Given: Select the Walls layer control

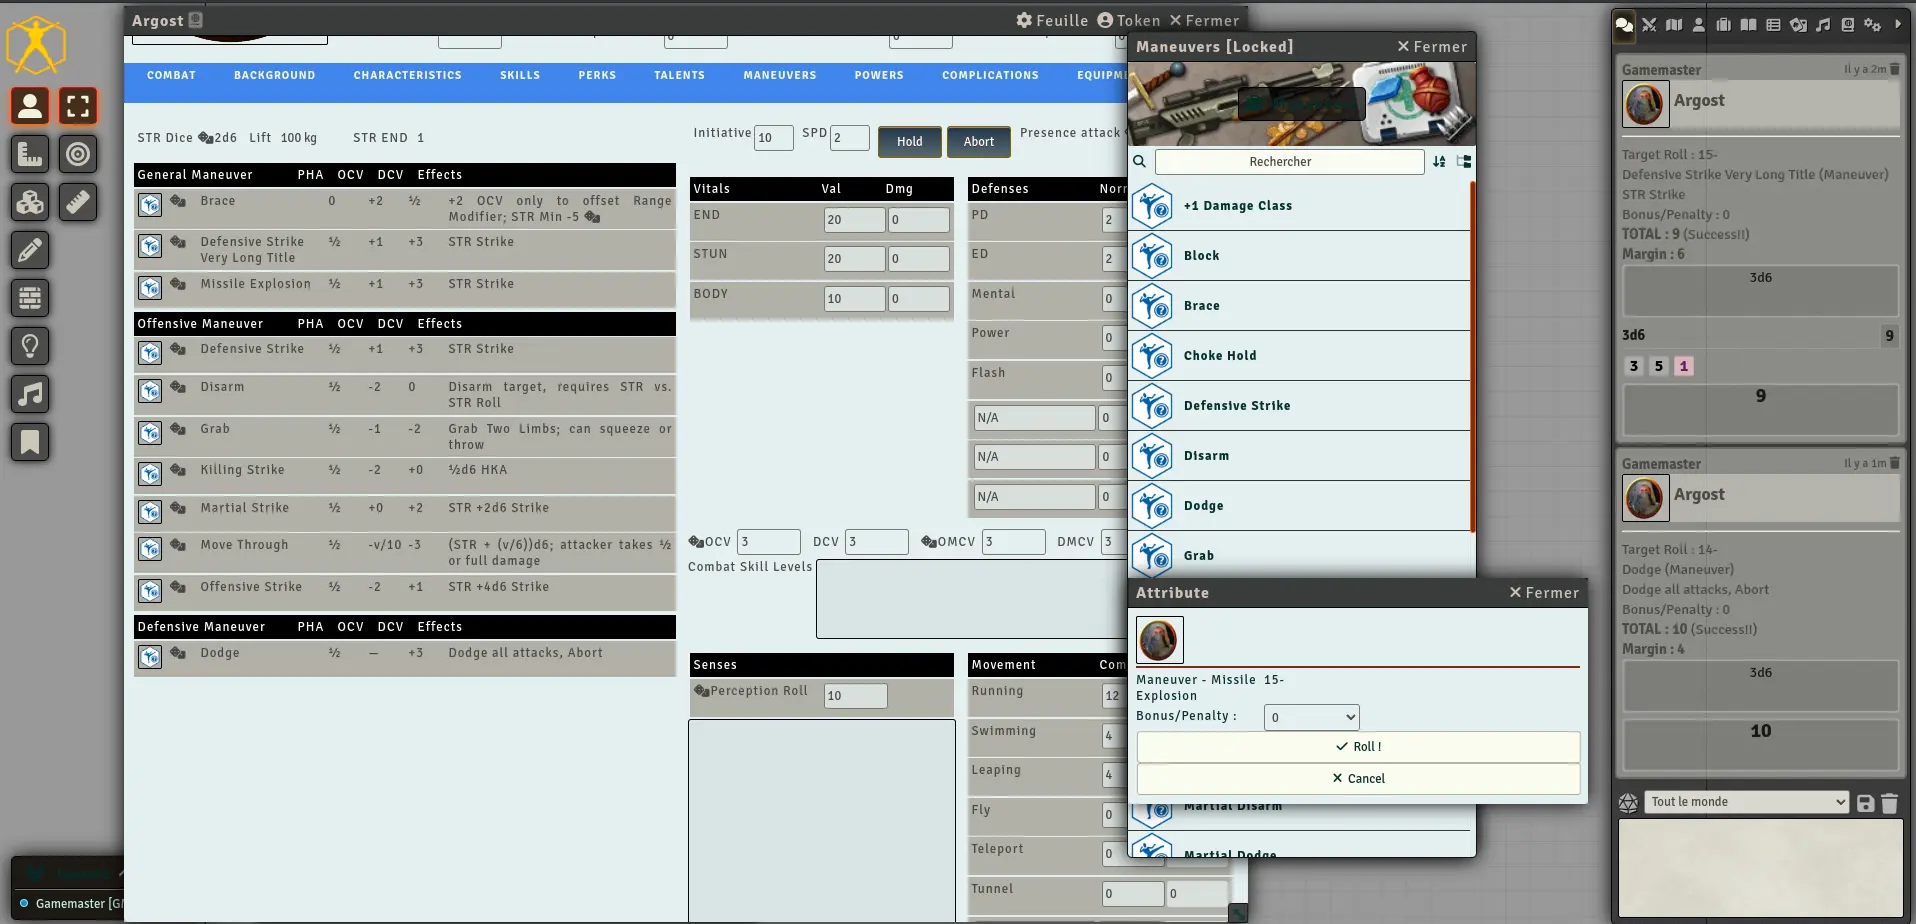Looking at the screenshot, I should (30, 298).
